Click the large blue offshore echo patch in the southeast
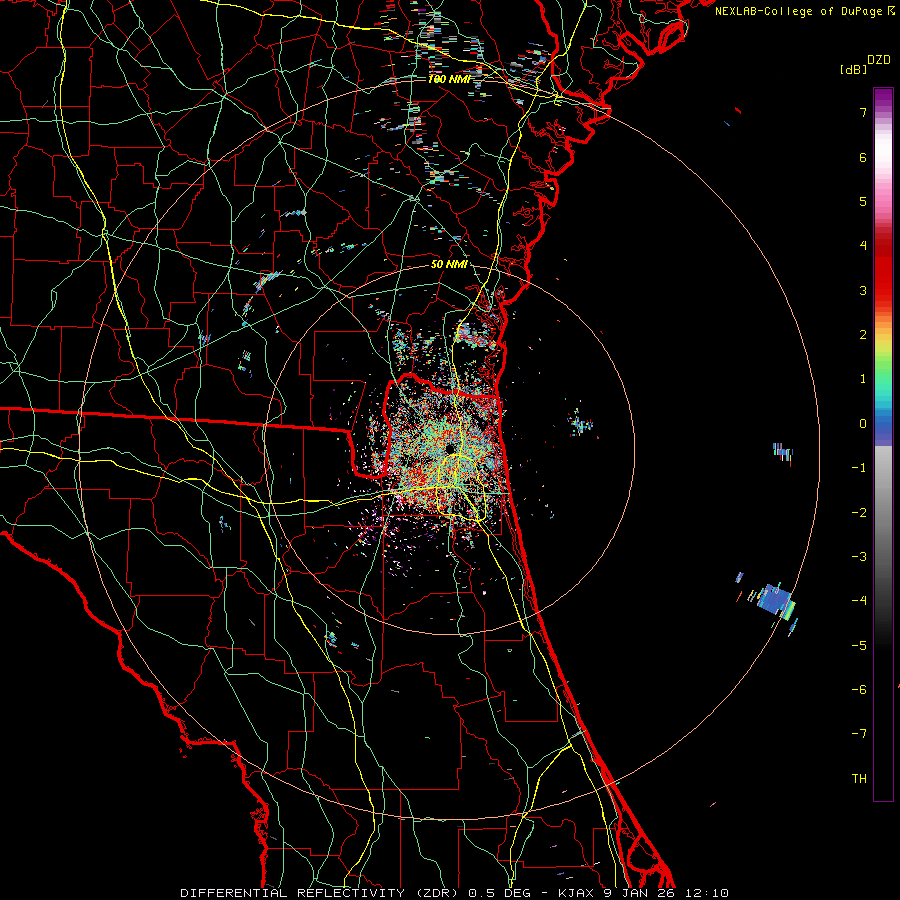Viewport: 900px width, 900px height. click(774, 599)
